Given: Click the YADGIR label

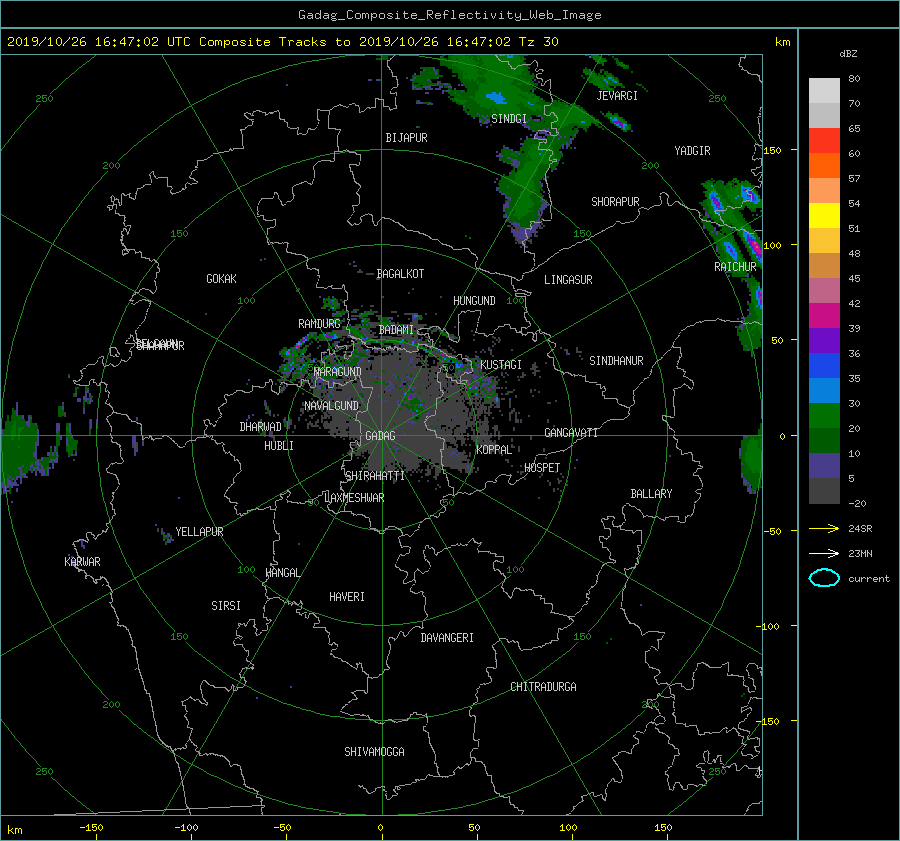Looking at the screenshot, I should point(692,151).
